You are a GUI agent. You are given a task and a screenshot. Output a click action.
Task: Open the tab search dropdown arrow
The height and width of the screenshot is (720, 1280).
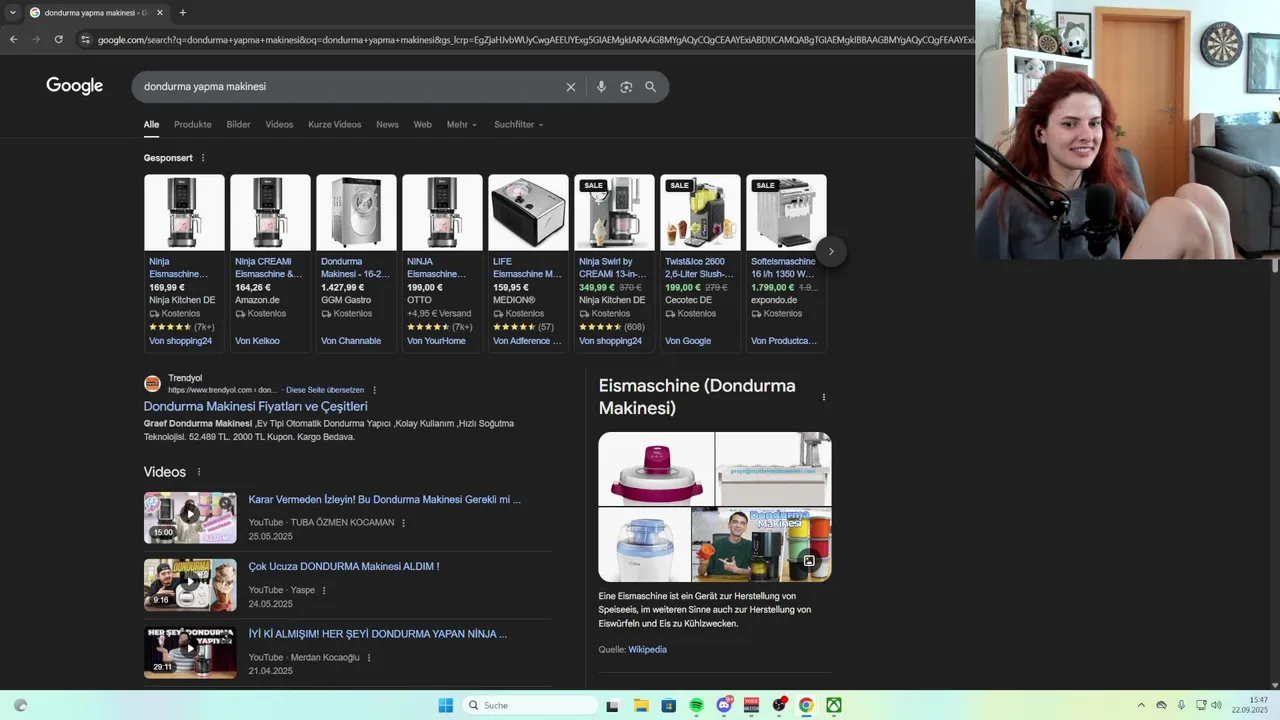(13, 13)
